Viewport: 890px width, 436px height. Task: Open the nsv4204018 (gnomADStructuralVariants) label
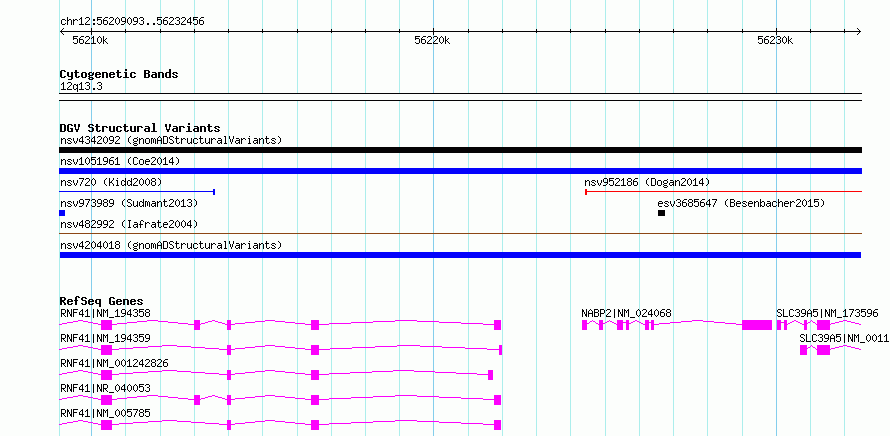(171, 245)
